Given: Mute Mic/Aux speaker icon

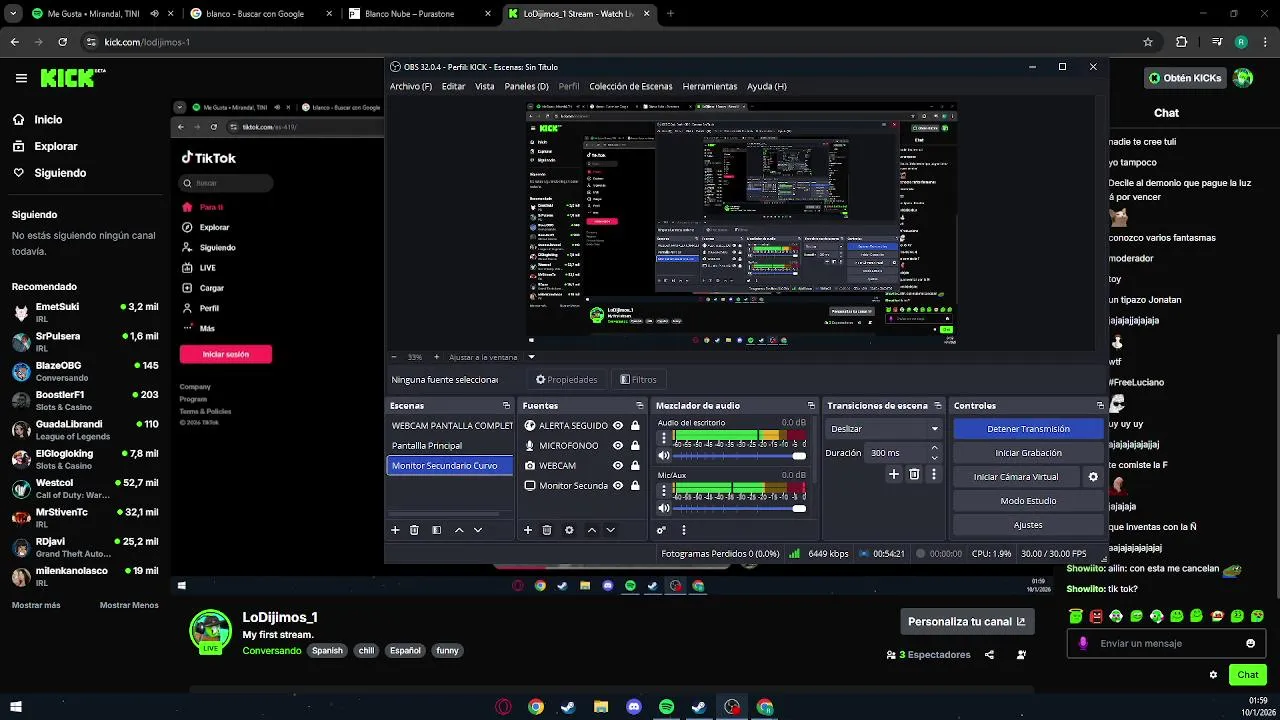Looking at the screenshot, I should click(664, 508).
